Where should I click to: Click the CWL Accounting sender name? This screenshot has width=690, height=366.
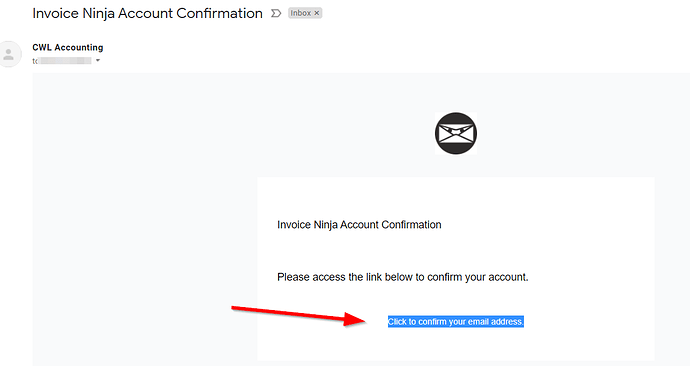coord(68,47)
